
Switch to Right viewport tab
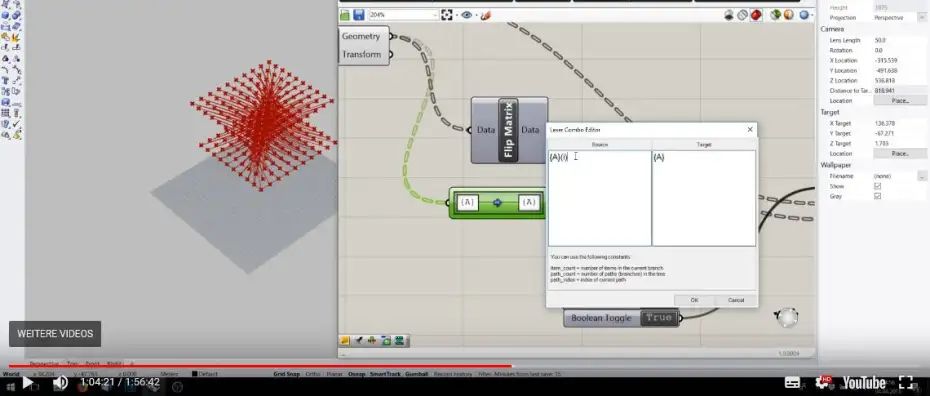tap(113, 363)
